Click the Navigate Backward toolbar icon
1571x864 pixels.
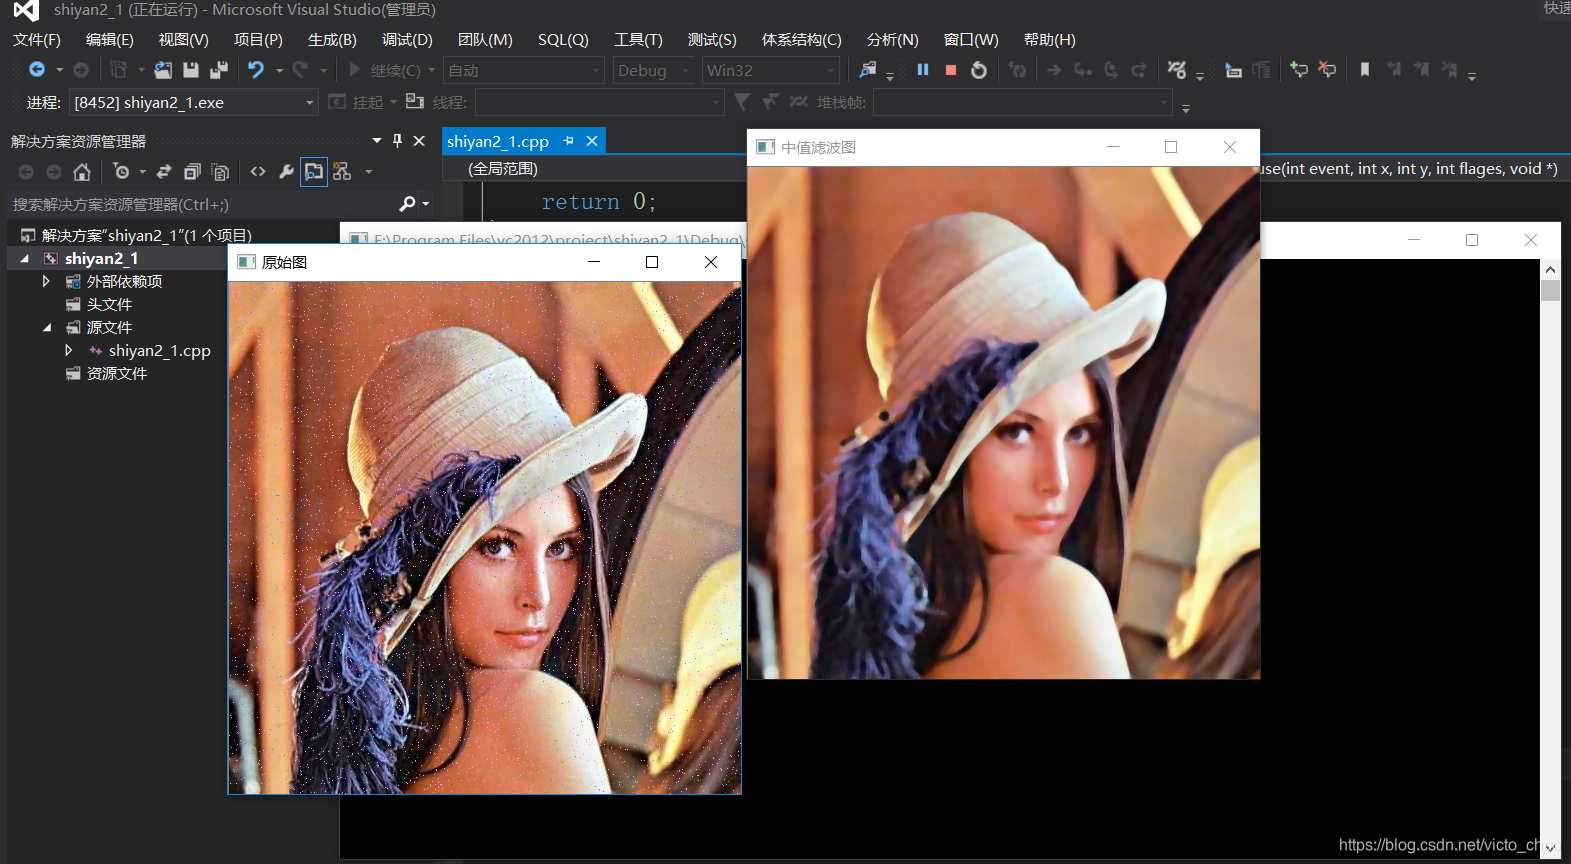37,70
